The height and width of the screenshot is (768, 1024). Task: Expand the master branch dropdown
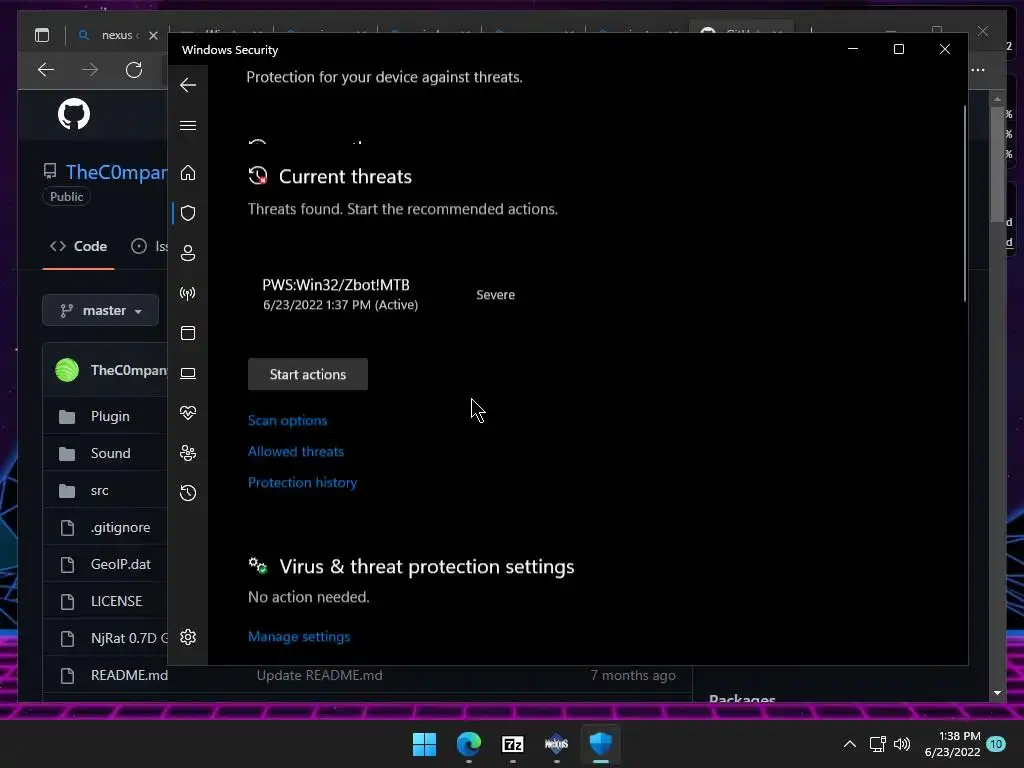[101, 310]
